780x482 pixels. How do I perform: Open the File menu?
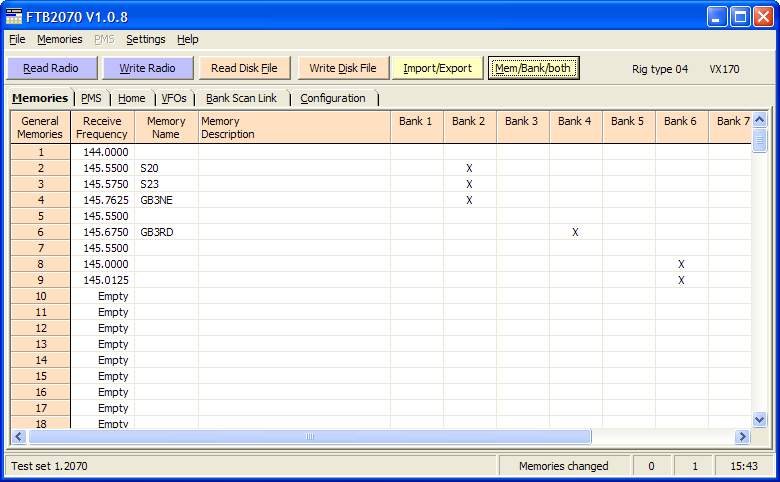tap(17, 39)
